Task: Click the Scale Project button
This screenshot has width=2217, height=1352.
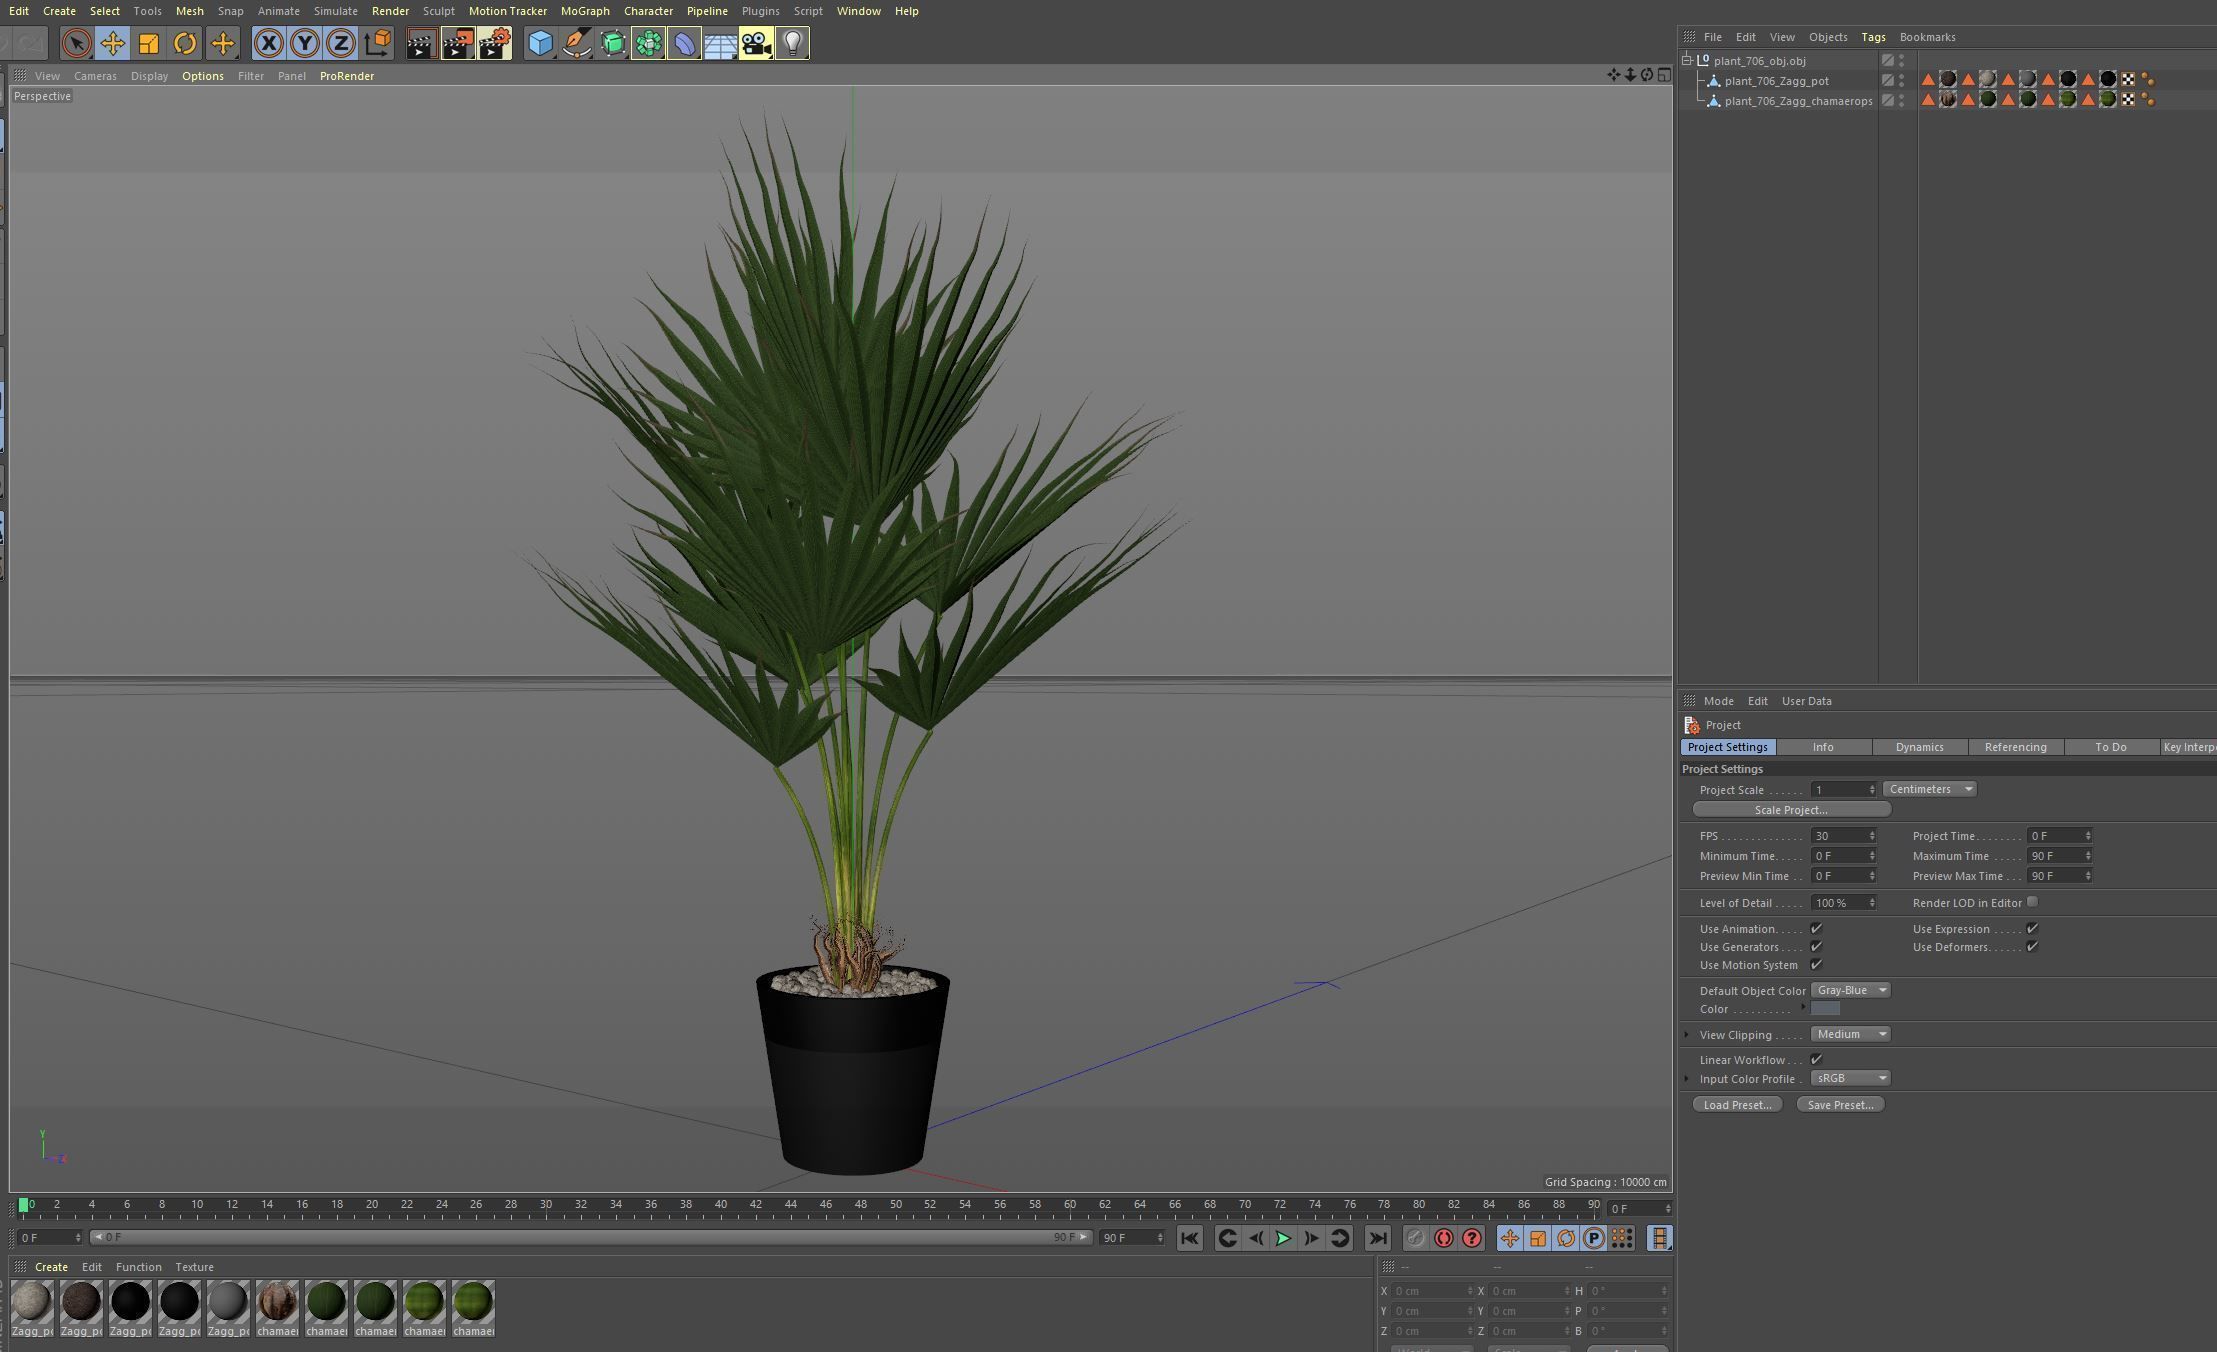Action: coord(1790,810)
